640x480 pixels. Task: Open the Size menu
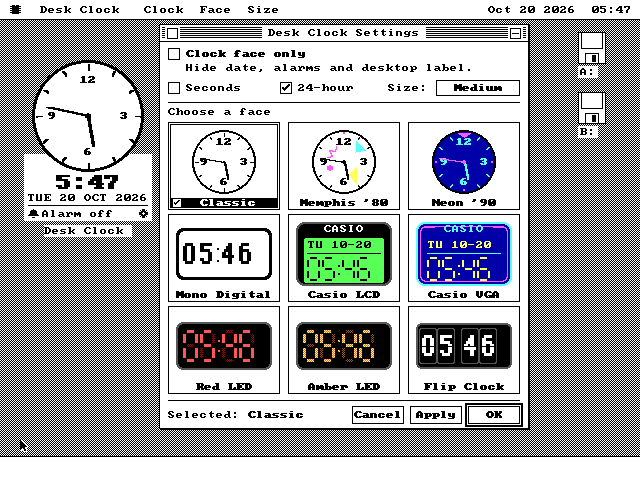point(263,9)
